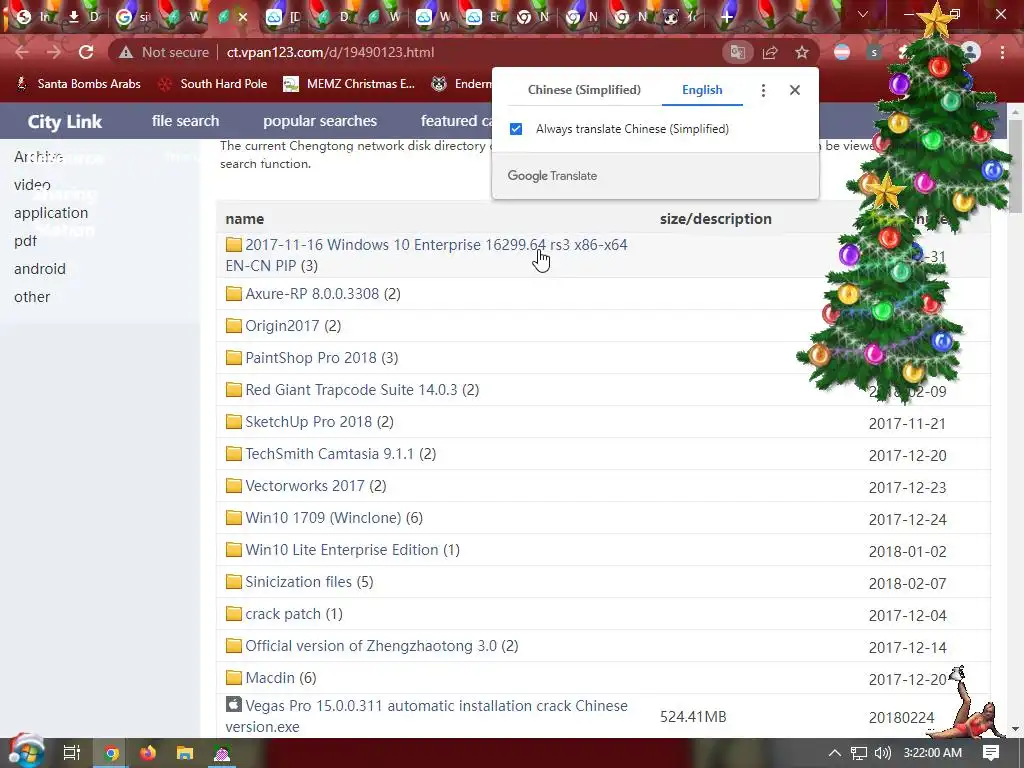Viewport: 1024px width, 768px height.
Task: Click the 3:22:00 AM taskbar clock
Action: pos(933,753)
